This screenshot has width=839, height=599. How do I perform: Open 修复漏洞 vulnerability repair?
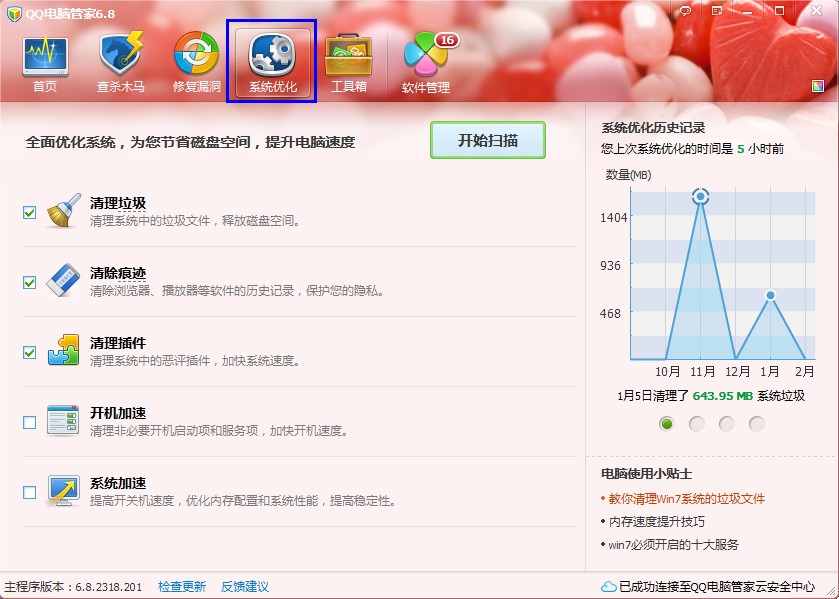(193, 55)
